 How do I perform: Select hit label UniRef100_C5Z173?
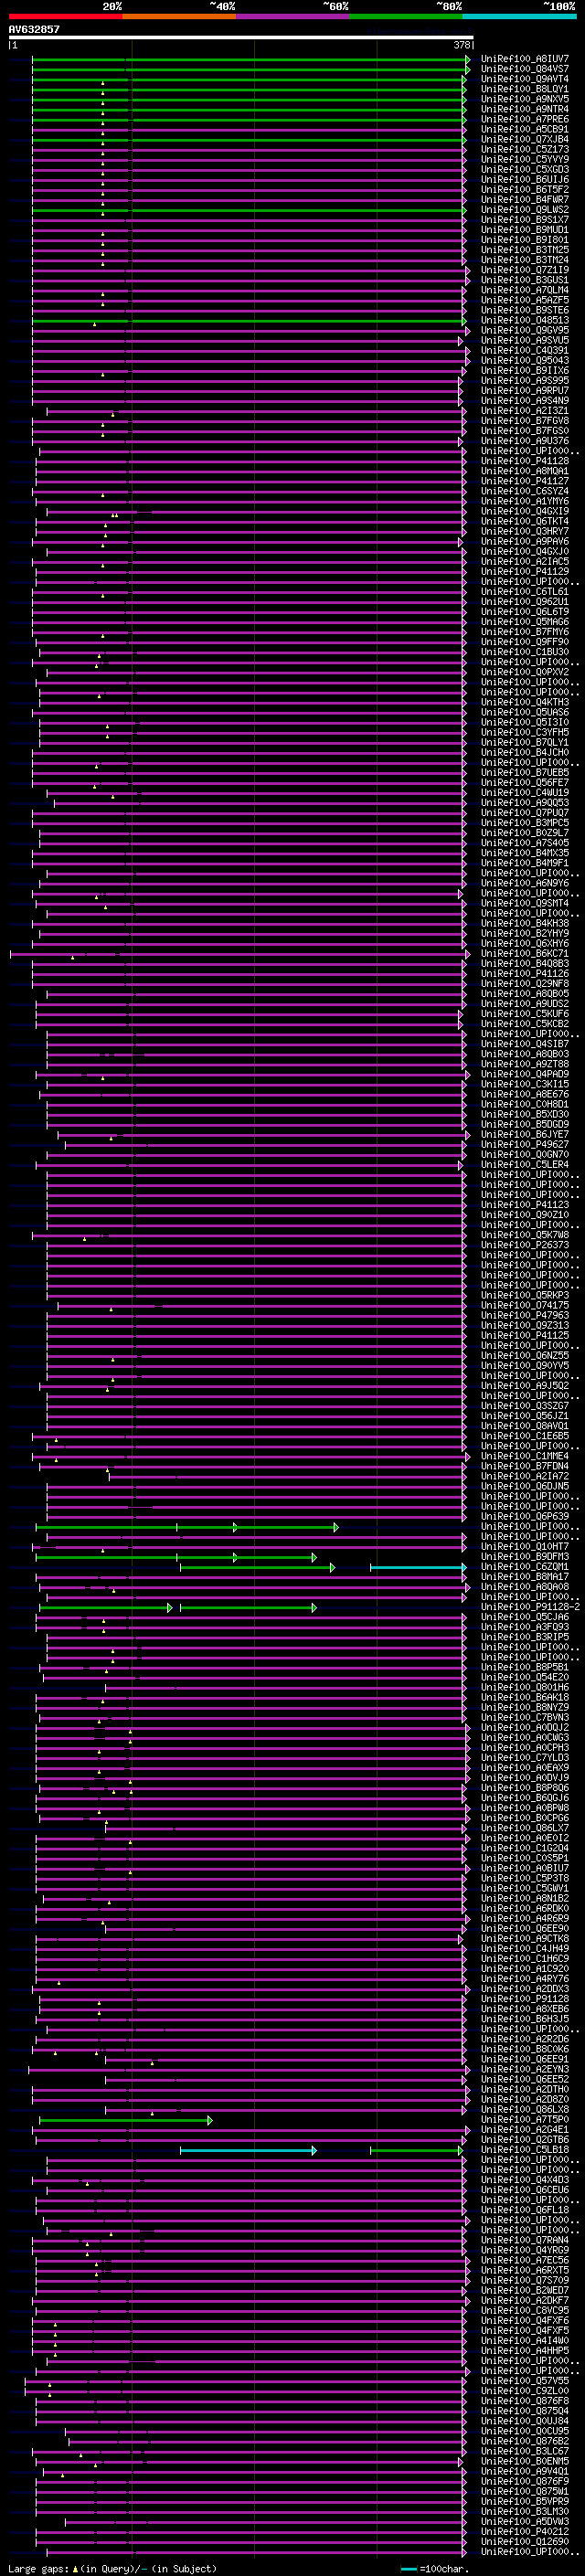(x=525, y=149)
